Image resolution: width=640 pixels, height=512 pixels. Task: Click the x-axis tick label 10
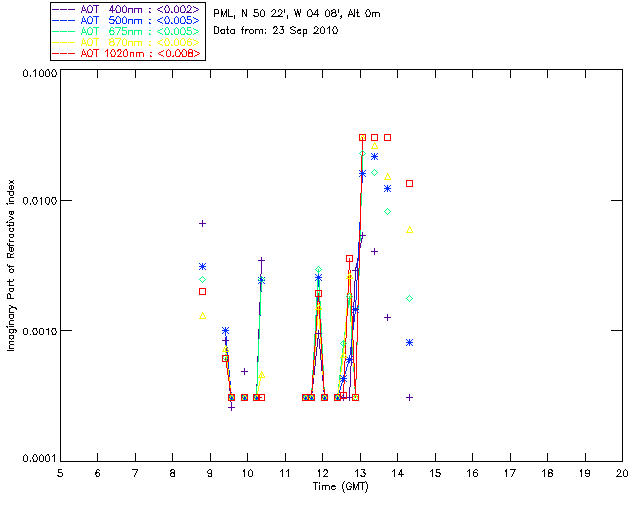247,473
